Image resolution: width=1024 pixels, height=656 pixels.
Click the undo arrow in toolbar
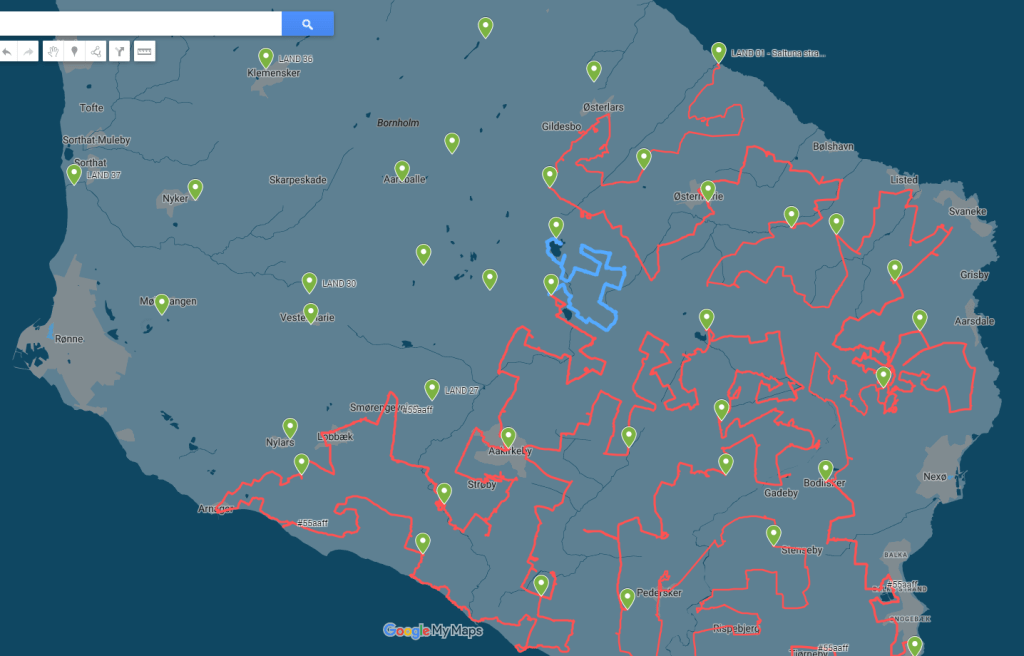pos(7,51)
